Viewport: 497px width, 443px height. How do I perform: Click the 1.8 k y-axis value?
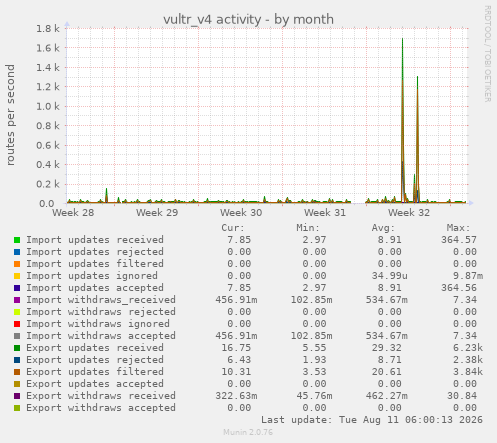pyautogui.click(x=48, y=29)
